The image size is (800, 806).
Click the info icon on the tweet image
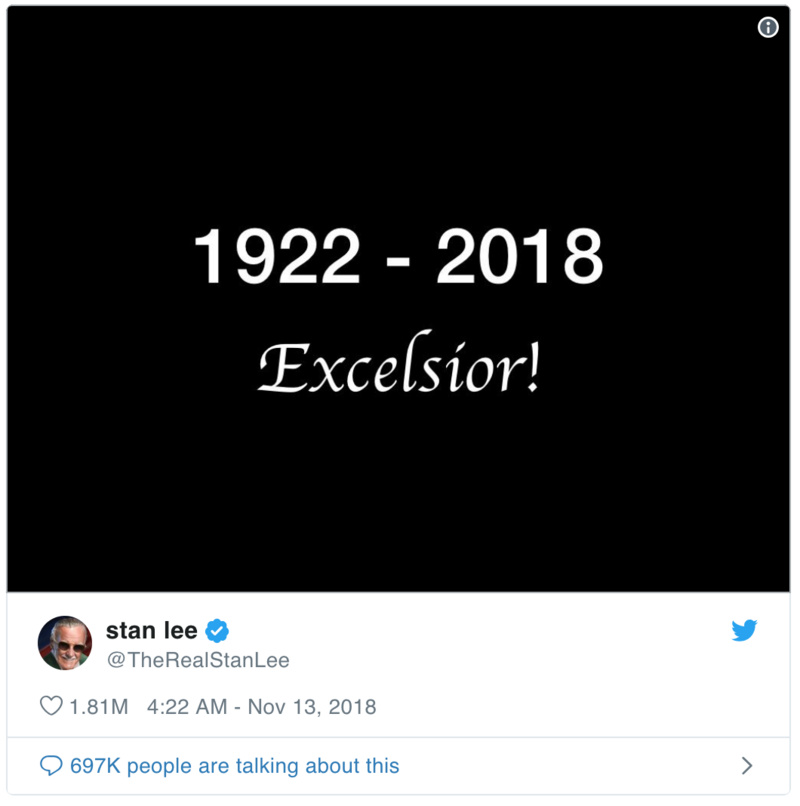[x=768, y=28]
